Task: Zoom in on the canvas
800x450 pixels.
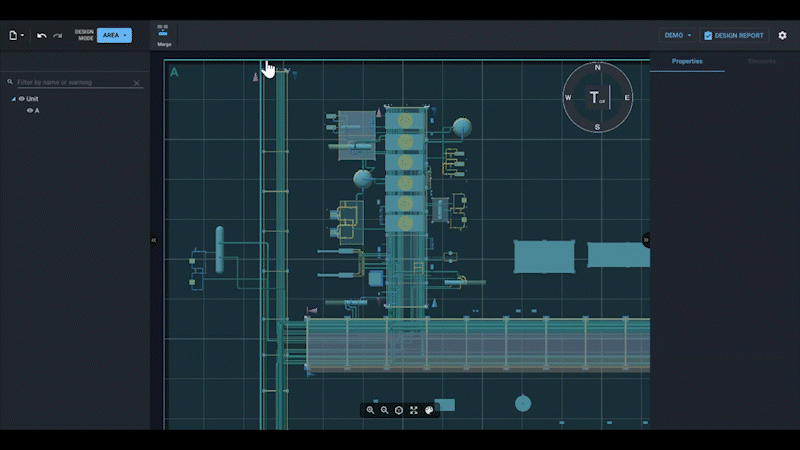Action: coord(370,410)
